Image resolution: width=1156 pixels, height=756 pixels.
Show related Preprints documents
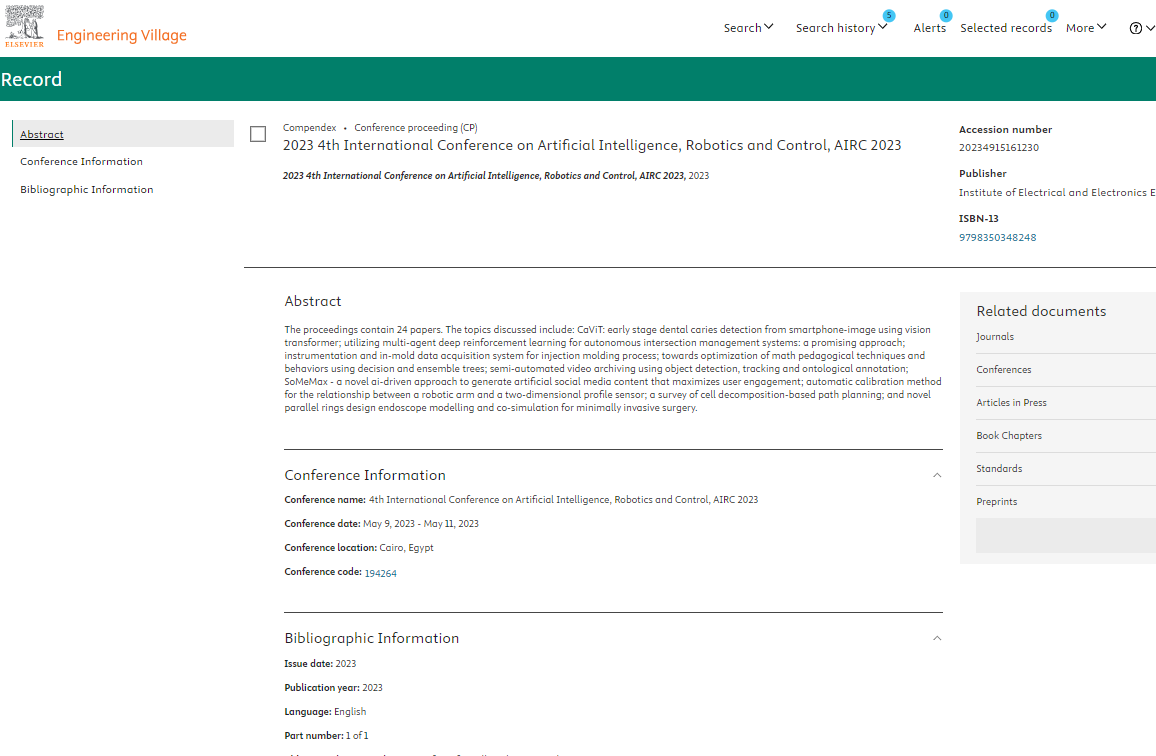point(997,502)
